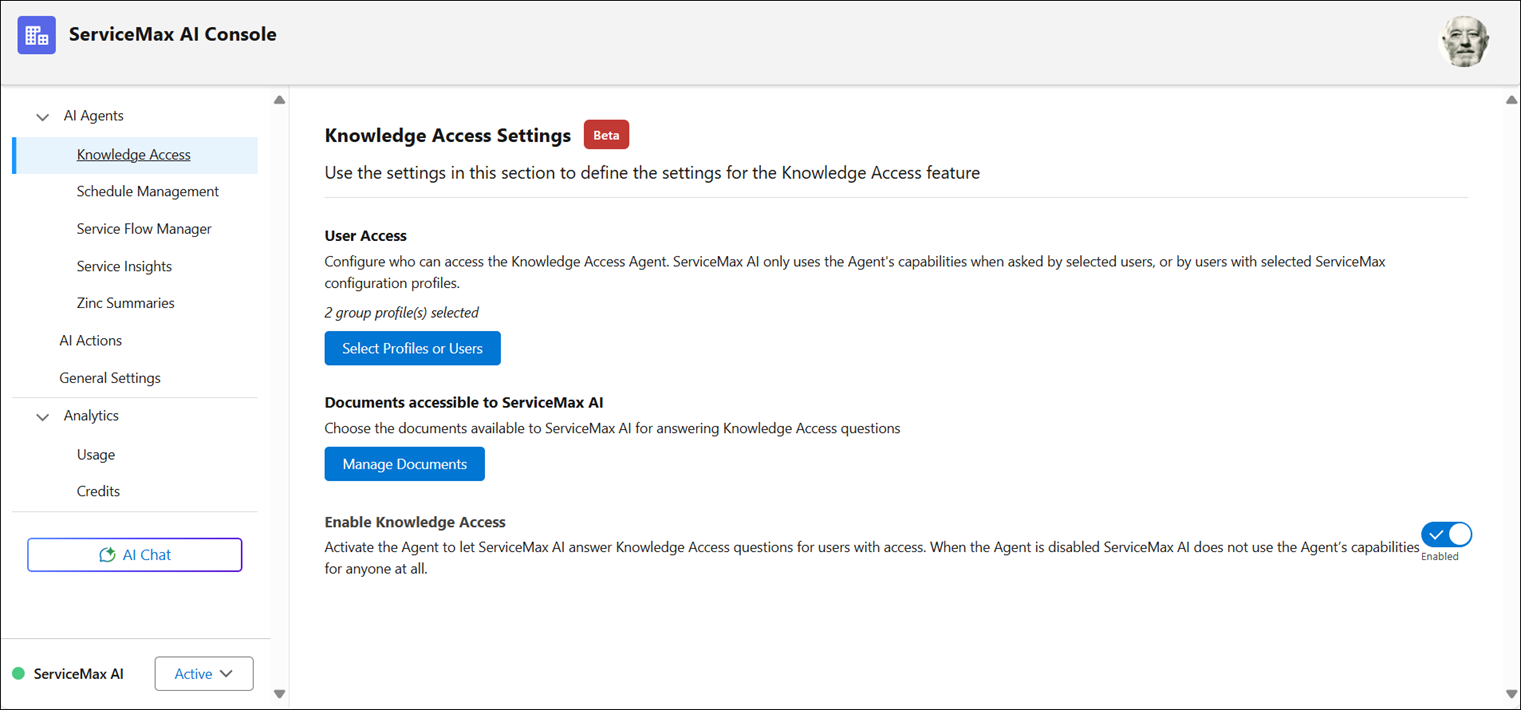Click the Analytics section label
Screen dimensions: 1521x710
91,416
